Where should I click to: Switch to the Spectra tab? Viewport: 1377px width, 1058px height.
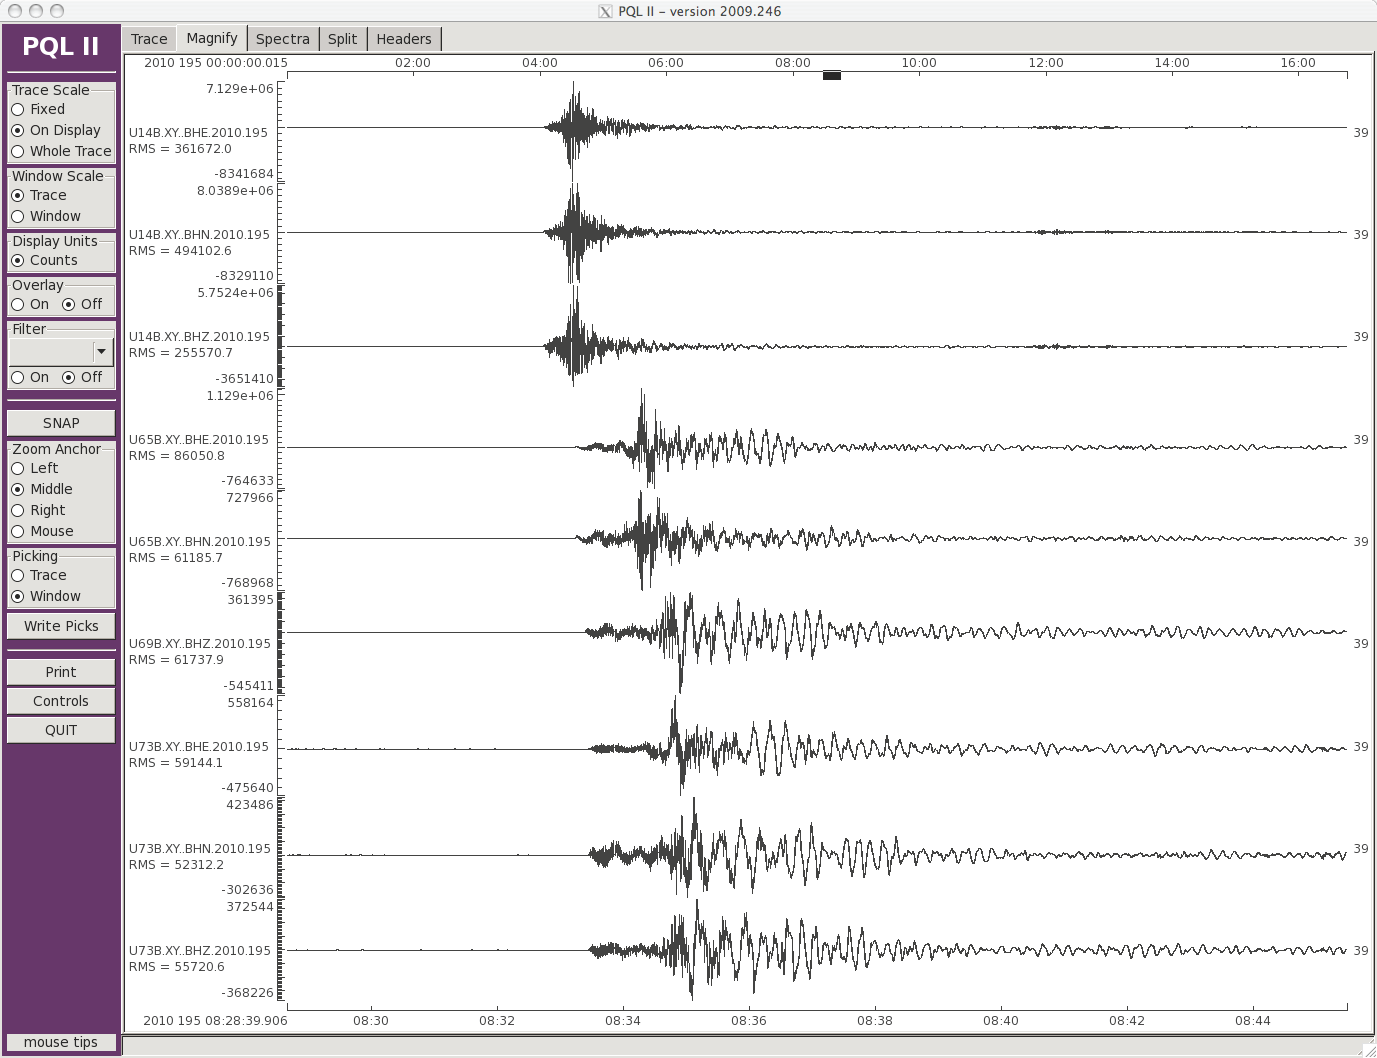(x=282, y=39)
